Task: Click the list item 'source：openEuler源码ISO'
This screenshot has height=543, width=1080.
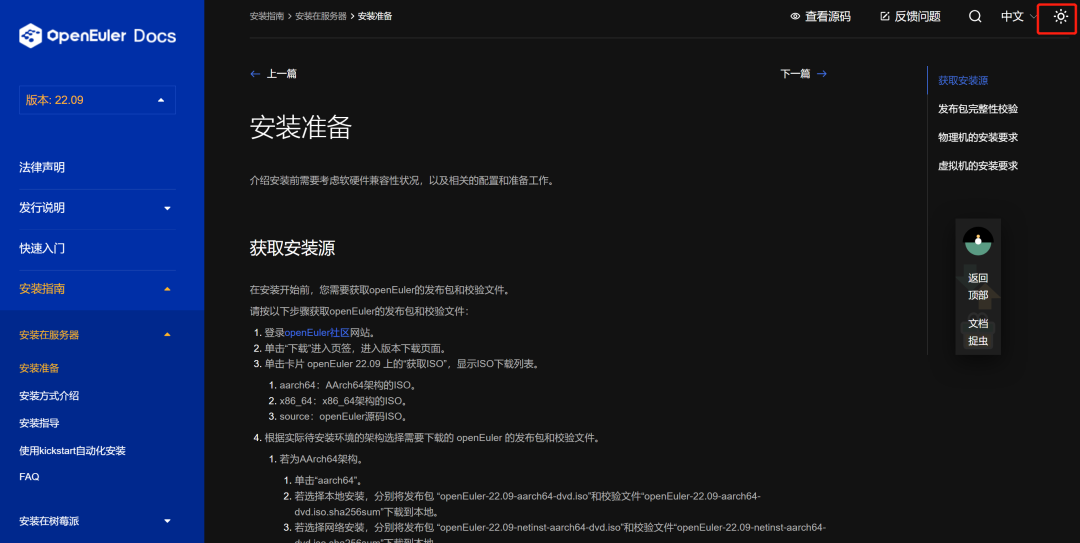Action: (x=344, y=416)
